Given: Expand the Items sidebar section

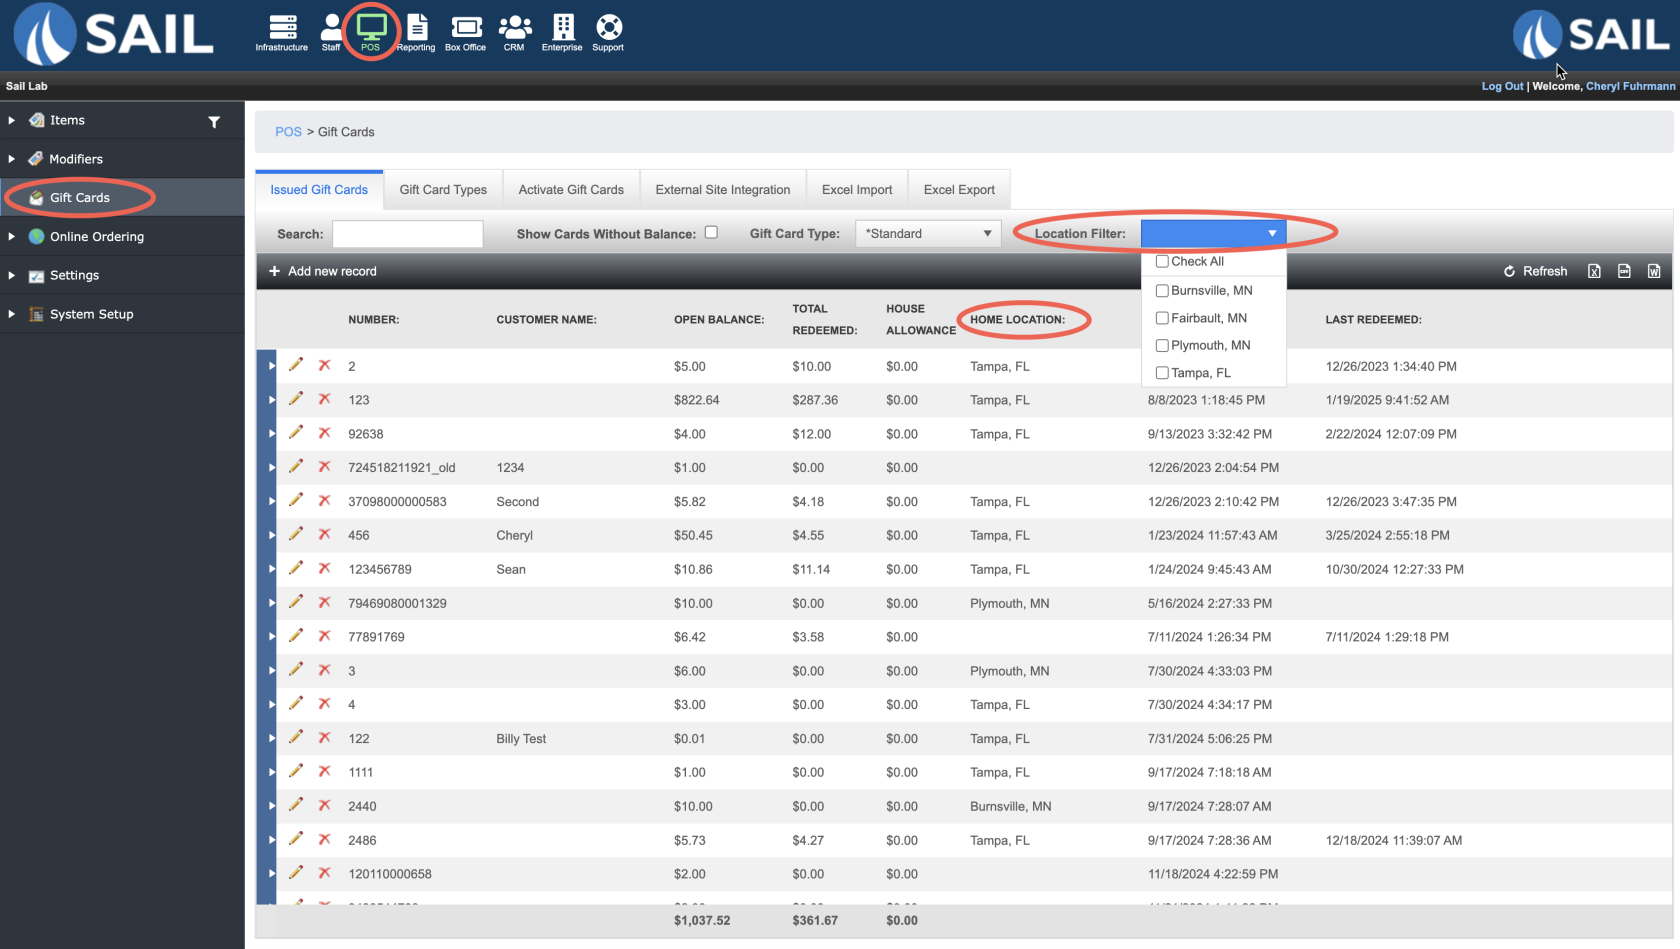Looking at the screenshot, I should click(12, 120).
